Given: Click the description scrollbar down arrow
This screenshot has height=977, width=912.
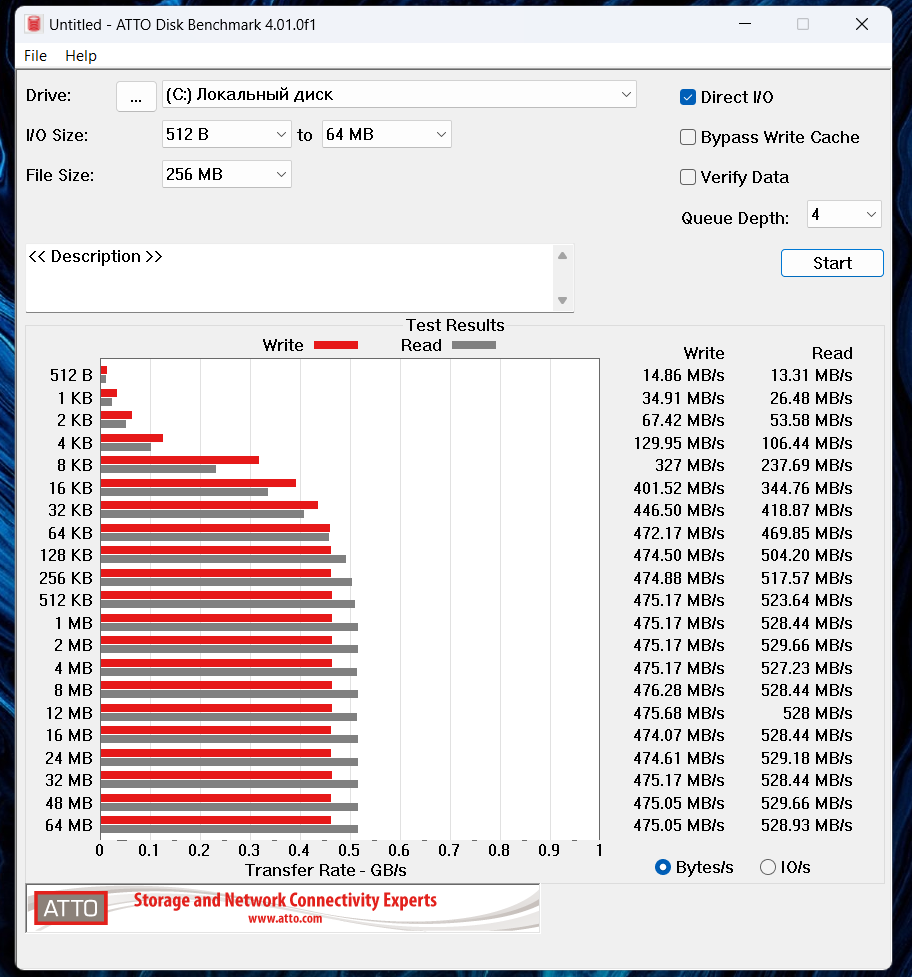Looking at the screenshot, I should pyautogui.click(x=563, y=300).
